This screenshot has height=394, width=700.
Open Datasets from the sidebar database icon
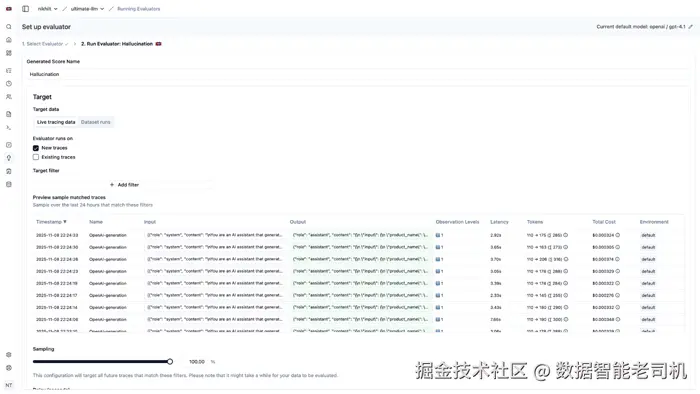8,184
